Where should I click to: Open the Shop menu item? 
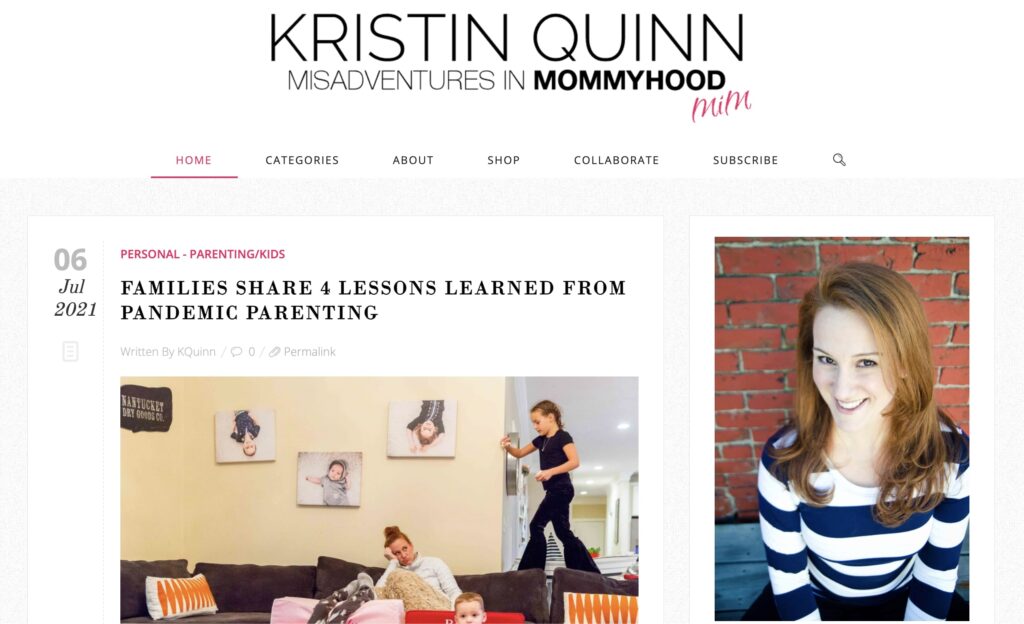click(x=504, y=160)
